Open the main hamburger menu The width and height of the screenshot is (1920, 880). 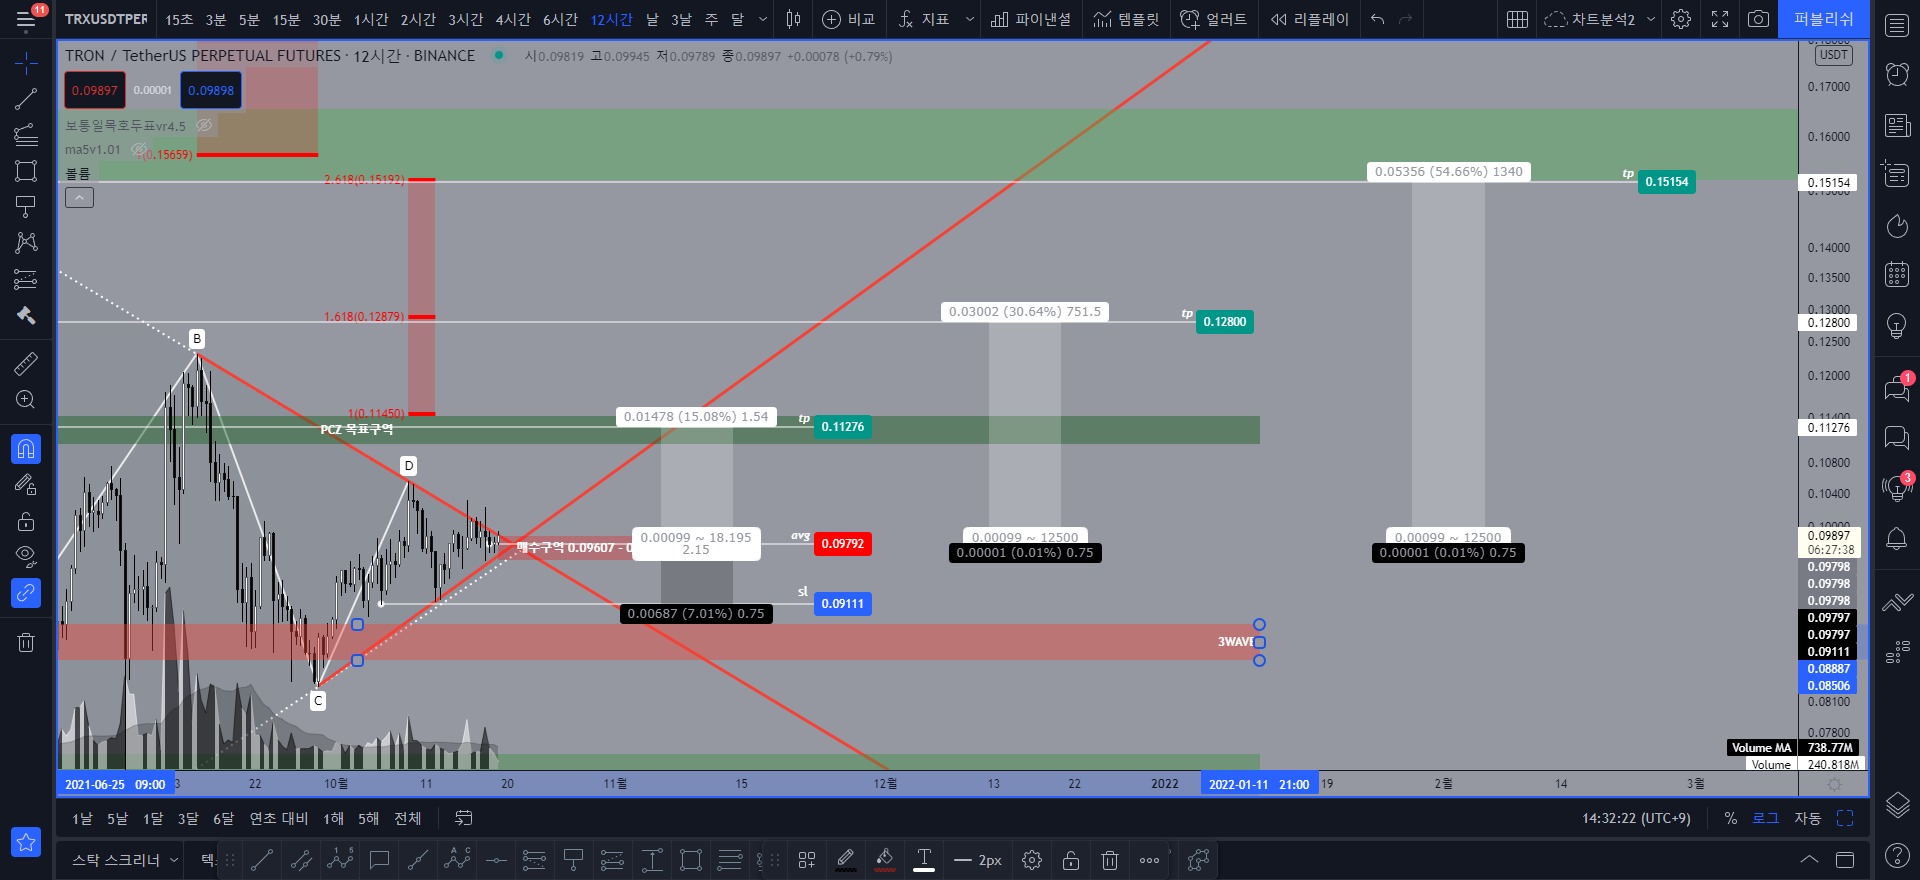coord(26,19)
